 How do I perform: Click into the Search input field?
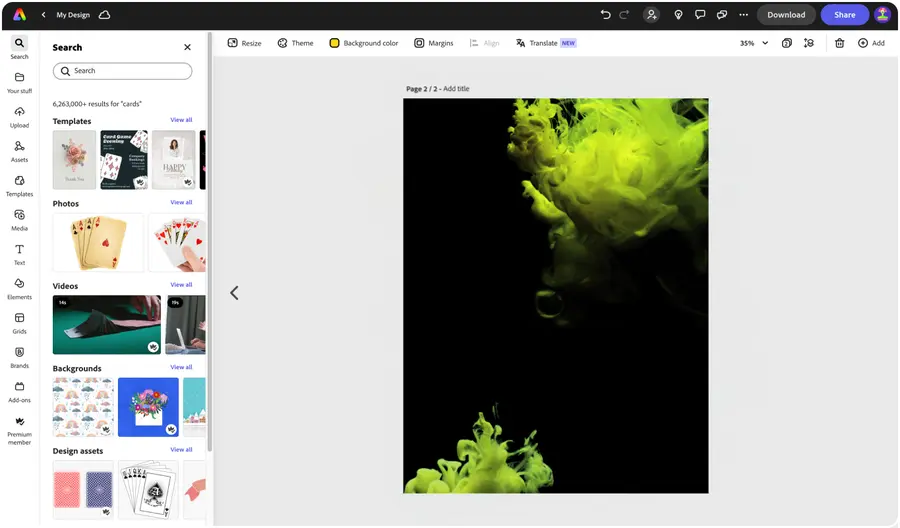tap(122, 71)
